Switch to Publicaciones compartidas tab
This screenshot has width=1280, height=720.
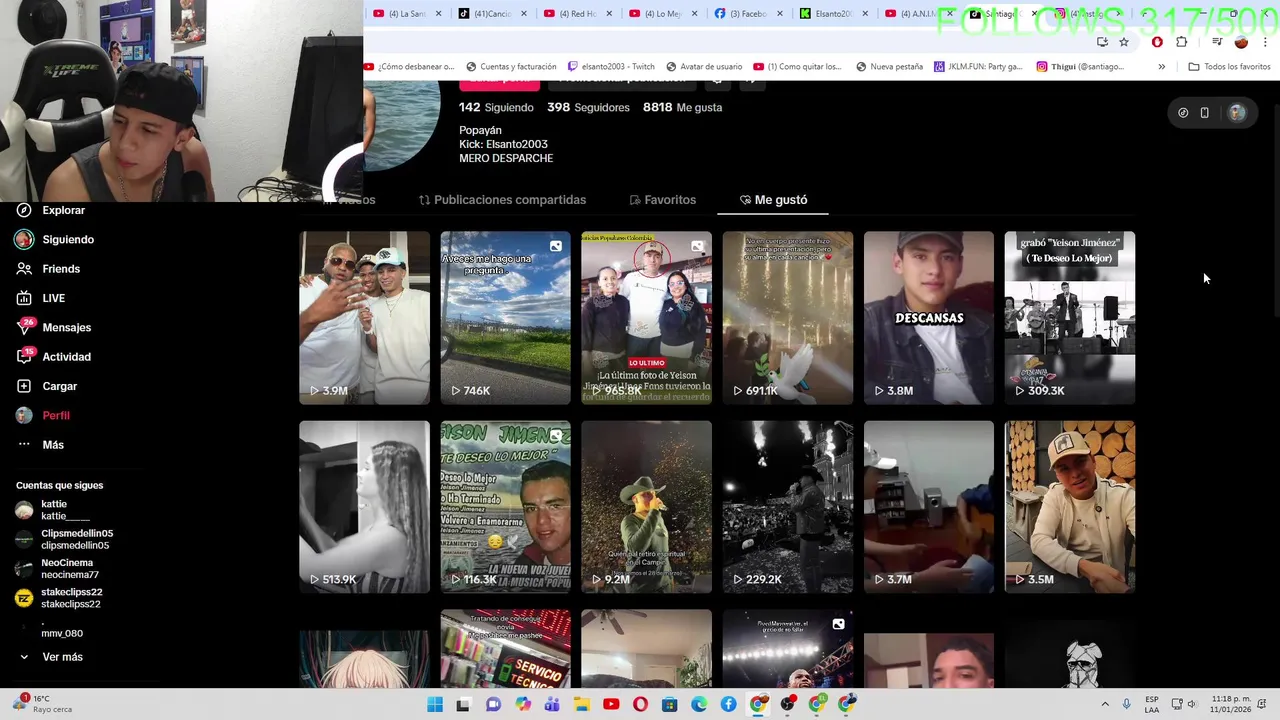pyautogui.click(x=502, y=200)
